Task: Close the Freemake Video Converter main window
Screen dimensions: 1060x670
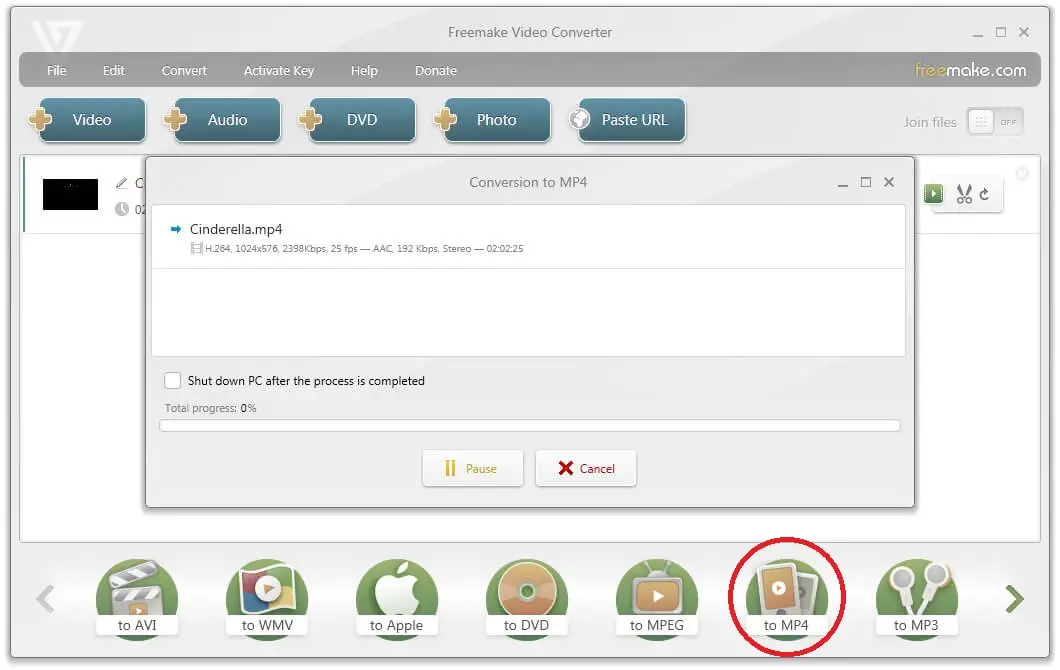Action: (x=1024, y=32)
